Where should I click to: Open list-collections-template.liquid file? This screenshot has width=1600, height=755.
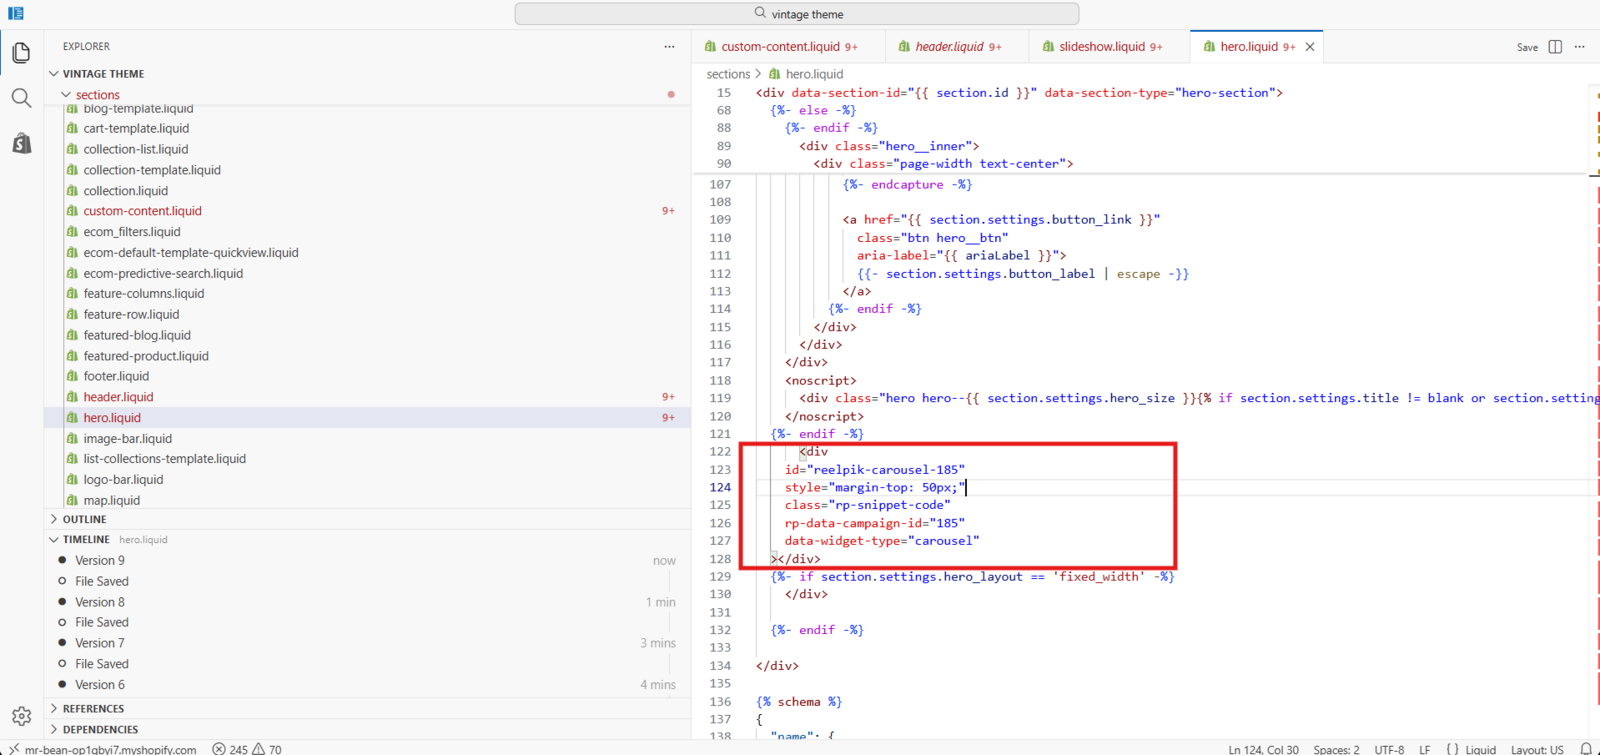pyautogui.click(x=164, y=459)
